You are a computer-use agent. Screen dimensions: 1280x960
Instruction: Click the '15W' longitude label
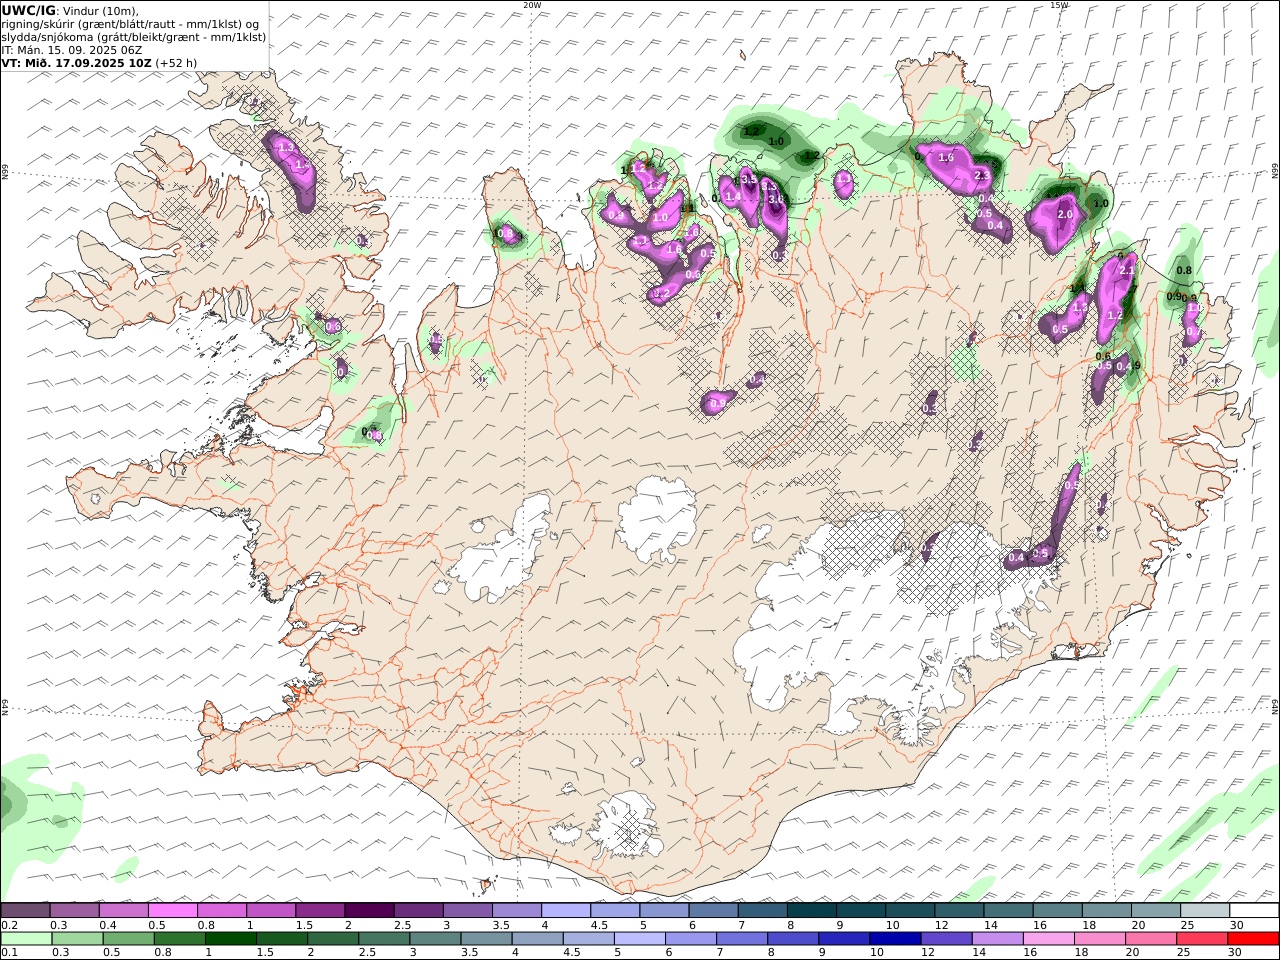(1059, 5)
